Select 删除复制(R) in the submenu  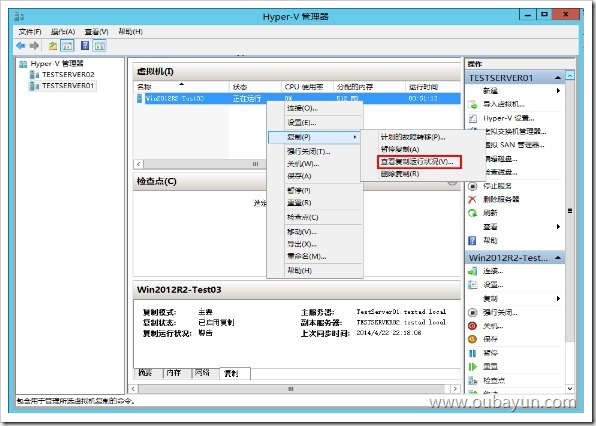click(x=400, y=174)
